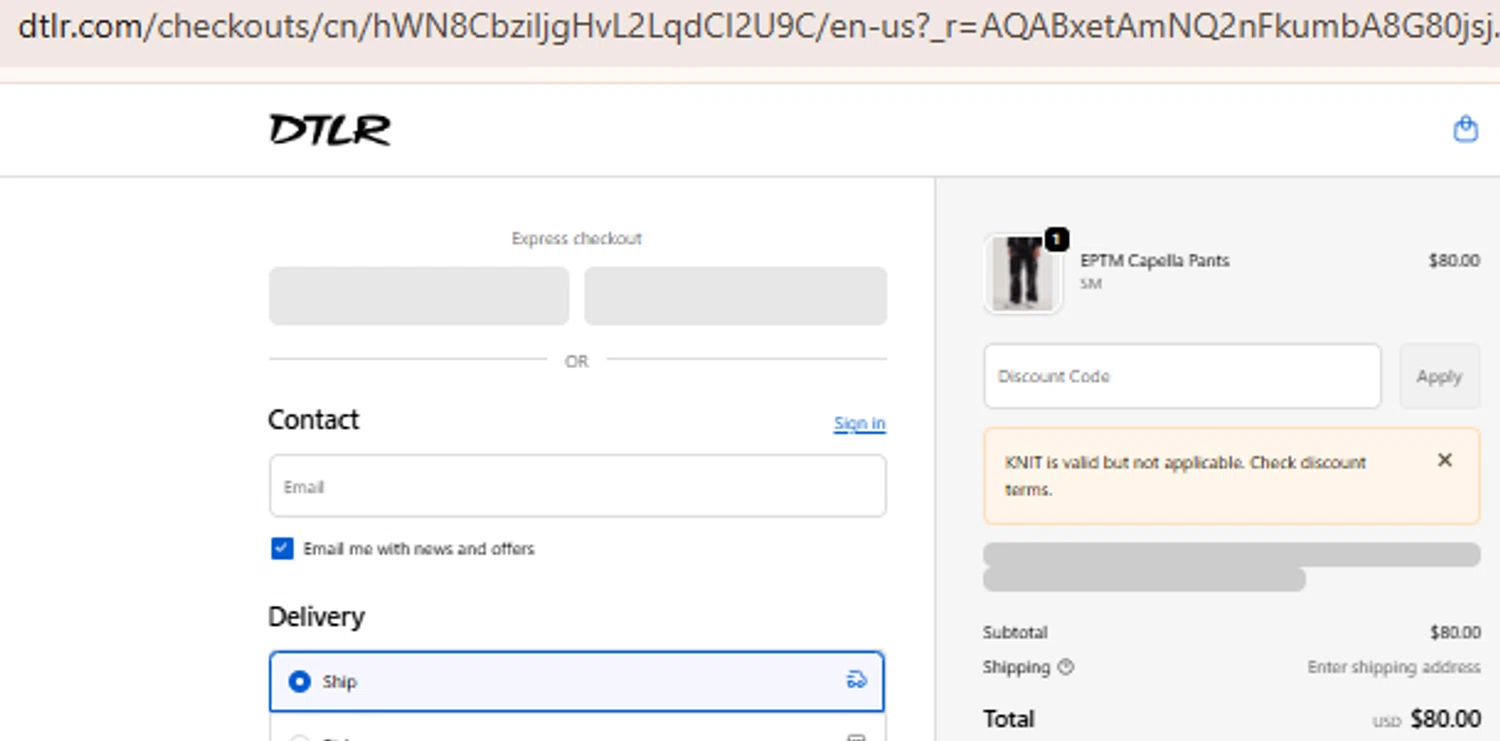Click the Shipping help question mark icon
Screen dimensions: 1500x741
click(1065, 667)
